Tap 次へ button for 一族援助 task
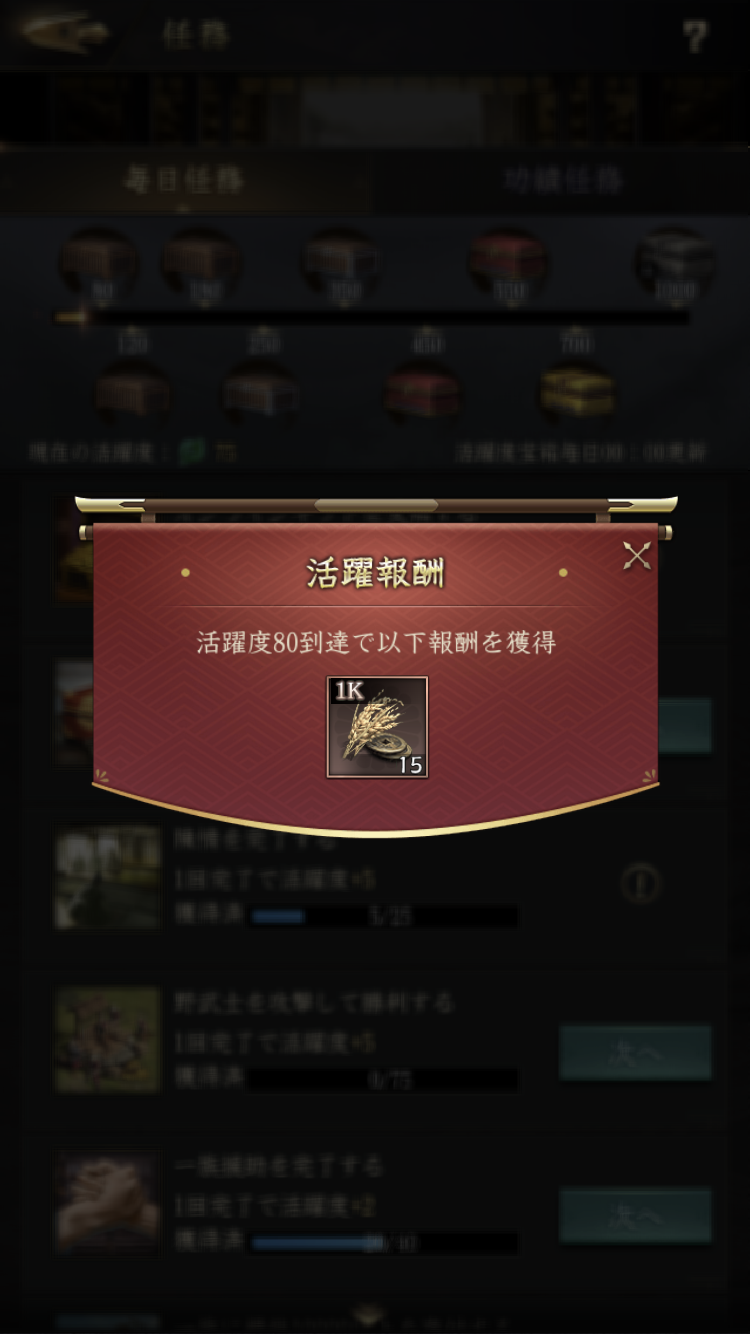The image size is (750, 1334). (x=636, y=1216)
